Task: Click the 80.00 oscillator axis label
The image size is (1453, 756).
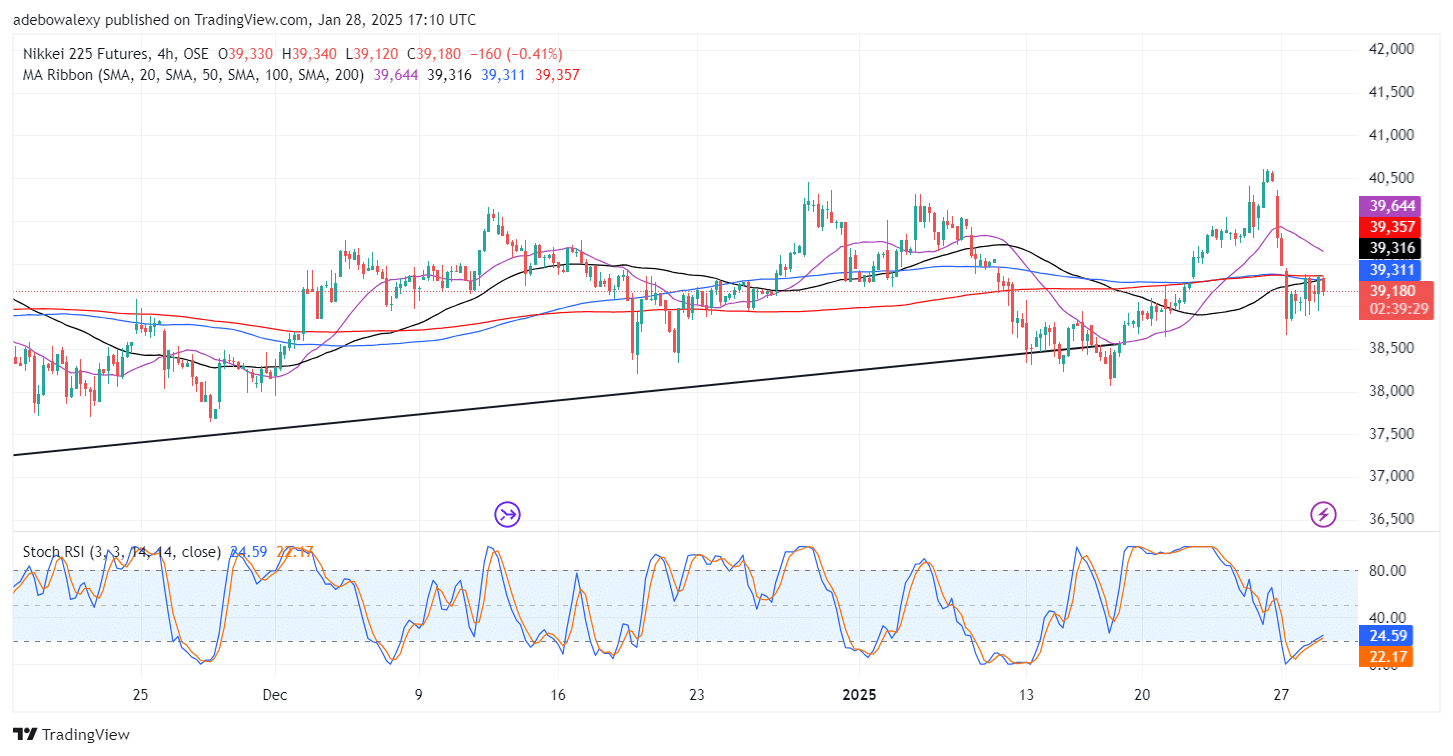Action: (1387, 571)
